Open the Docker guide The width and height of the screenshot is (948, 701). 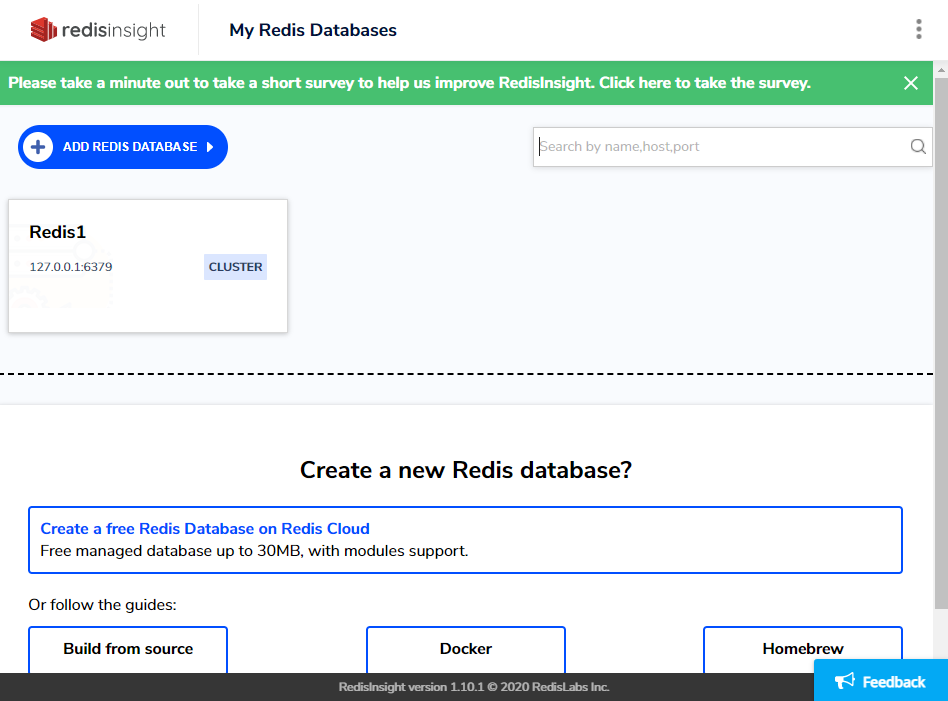[466, 649]
